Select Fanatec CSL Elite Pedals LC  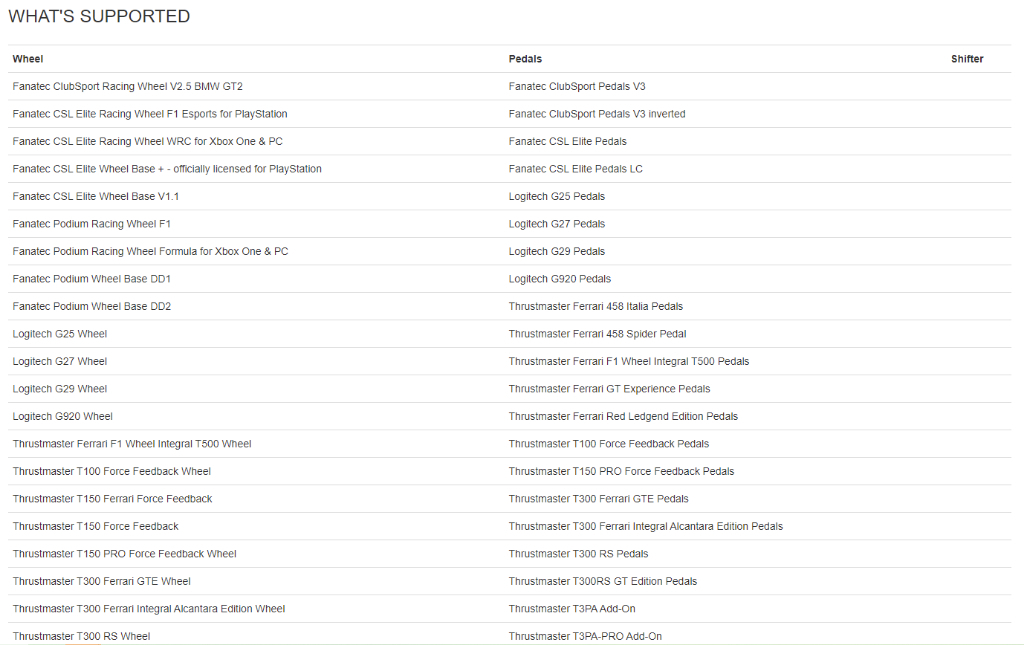coord(575,168)
